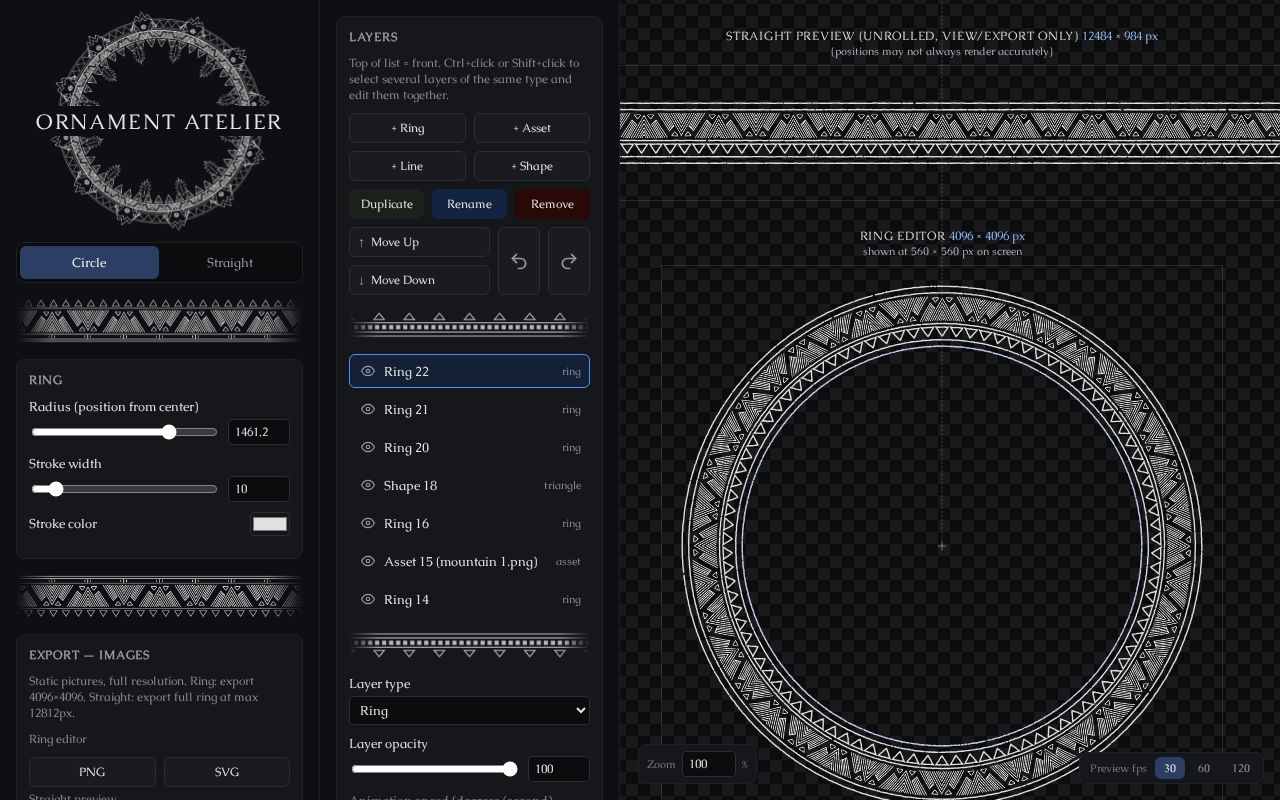The height and width of the screenshot is (800, 1280).
Task: Click the Remove layer button
Action: [552, 204]
